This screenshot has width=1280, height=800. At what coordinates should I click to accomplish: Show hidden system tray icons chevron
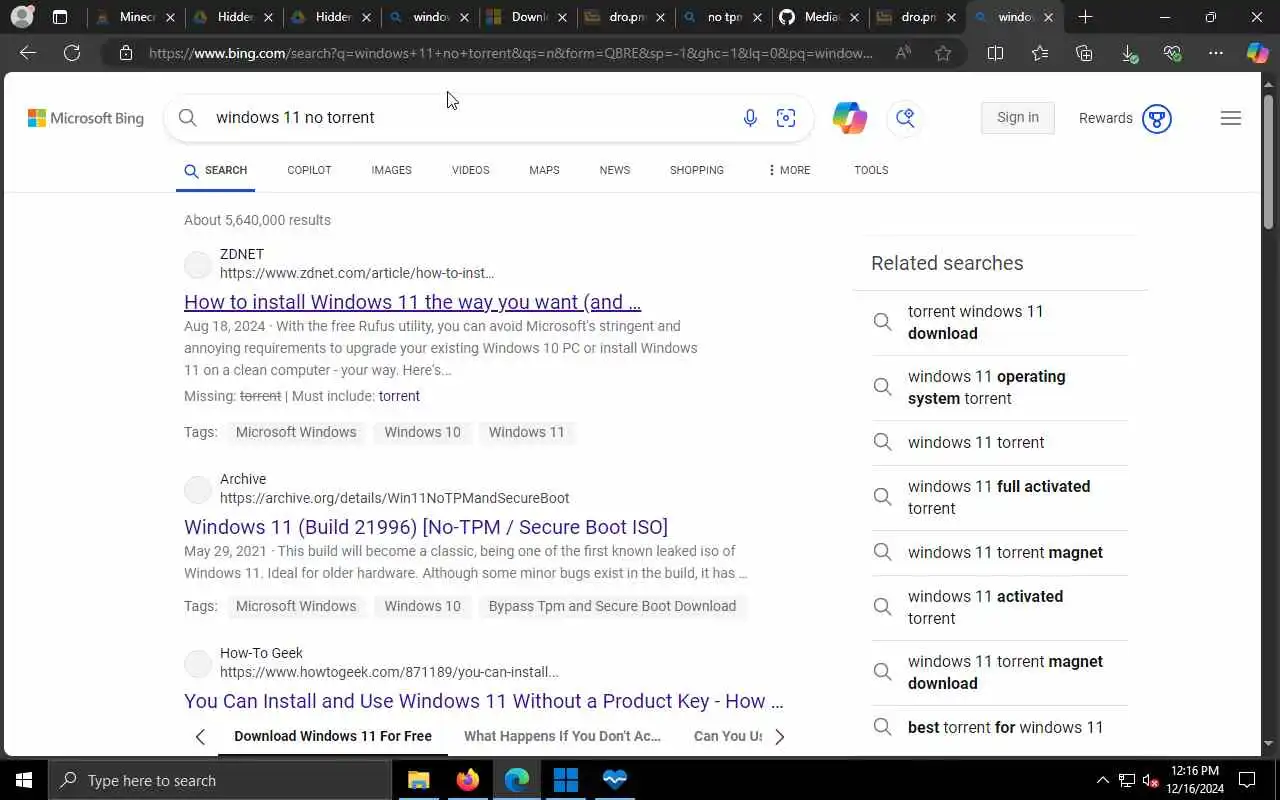pos(1103,780)
